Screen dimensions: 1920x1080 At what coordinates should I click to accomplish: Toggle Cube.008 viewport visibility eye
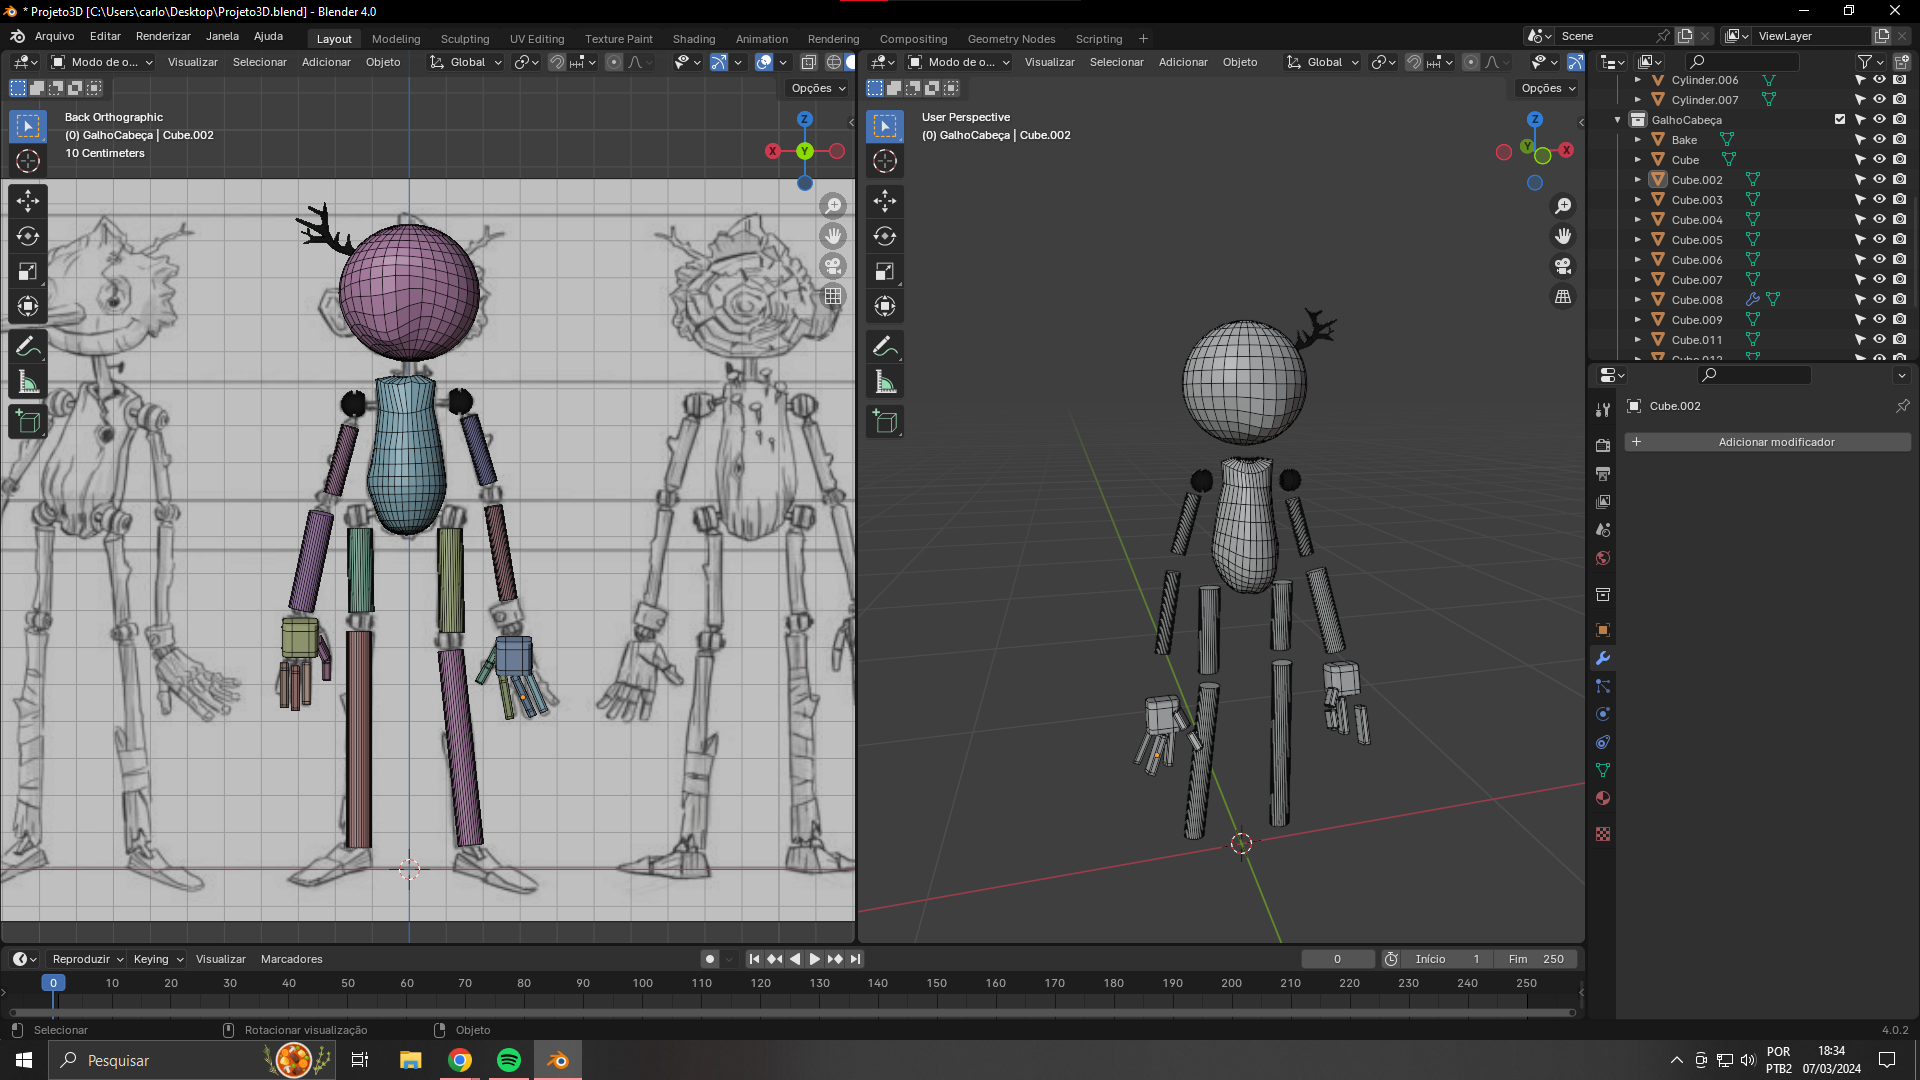pyautogui.click(x=1879, y=300)
